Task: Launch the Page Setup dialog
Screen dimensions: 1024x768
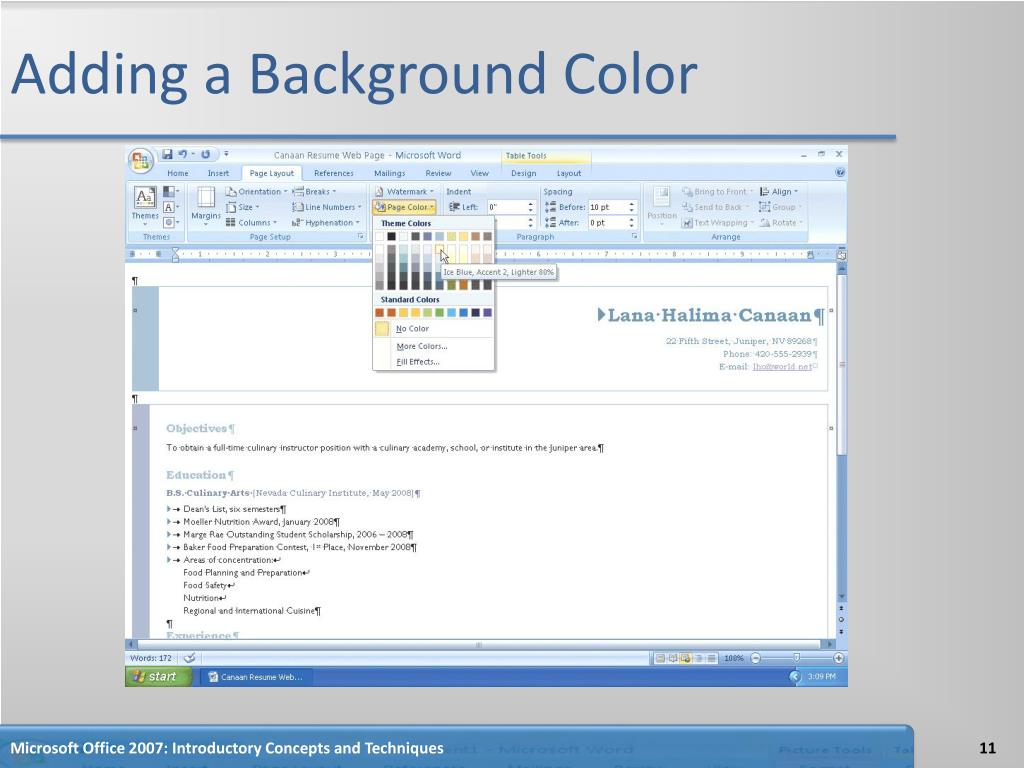Action: [x=360, y=237]
